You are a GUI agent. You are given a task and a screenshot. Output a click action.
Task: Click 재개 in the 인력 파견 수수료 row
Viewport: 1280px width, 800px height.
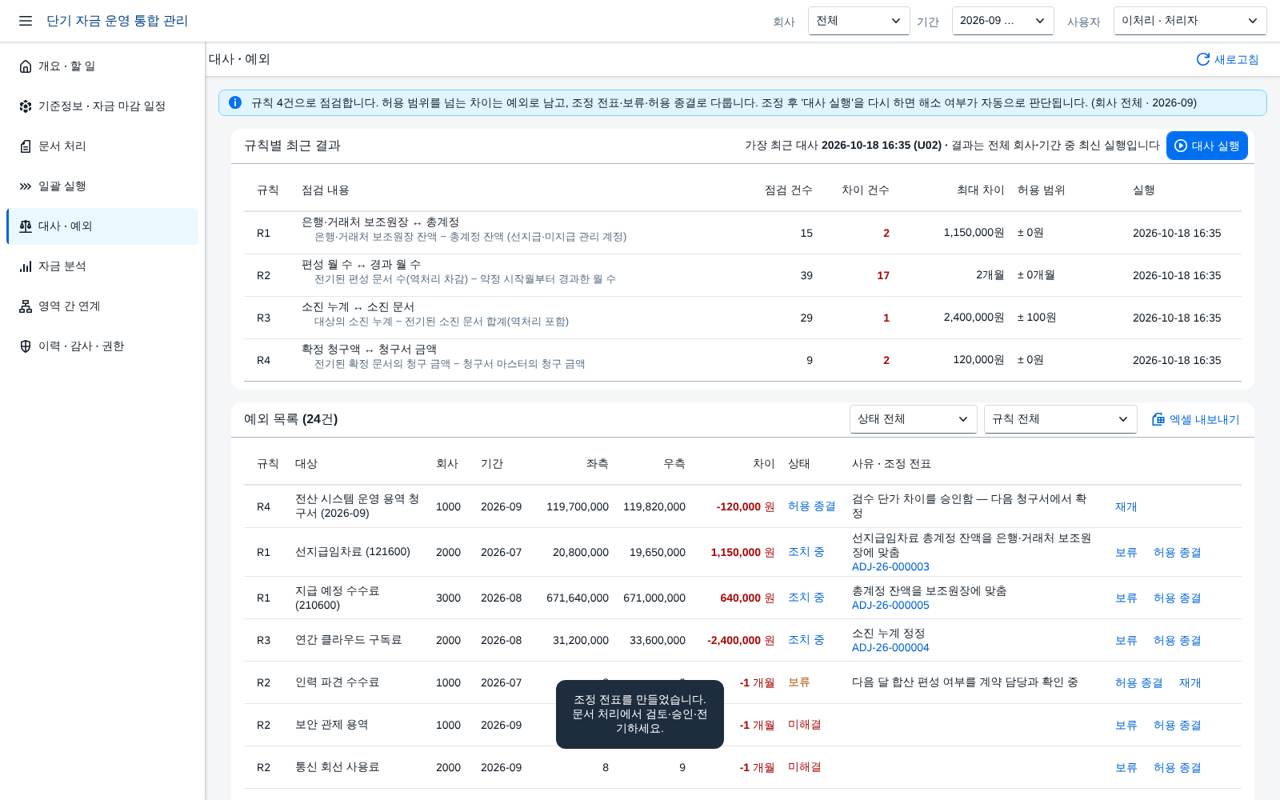(x=1190, y=683)
